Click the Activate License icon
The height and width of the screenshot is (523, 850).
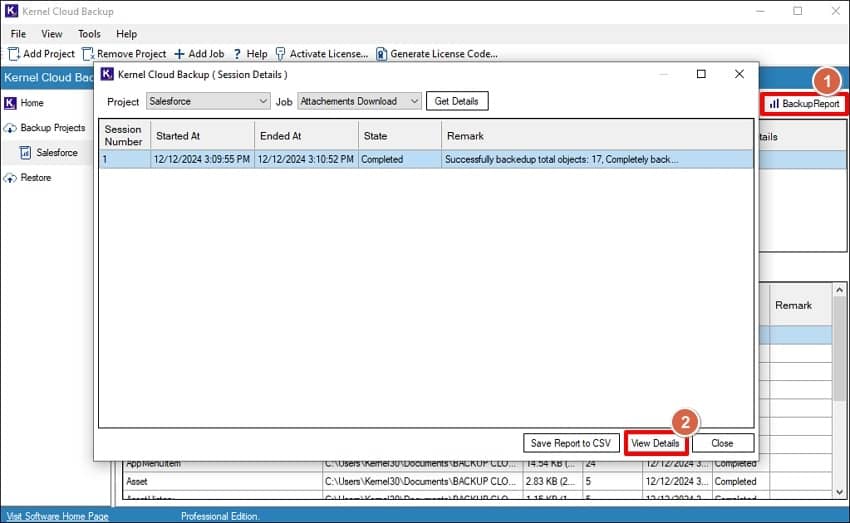pos(280,54)
